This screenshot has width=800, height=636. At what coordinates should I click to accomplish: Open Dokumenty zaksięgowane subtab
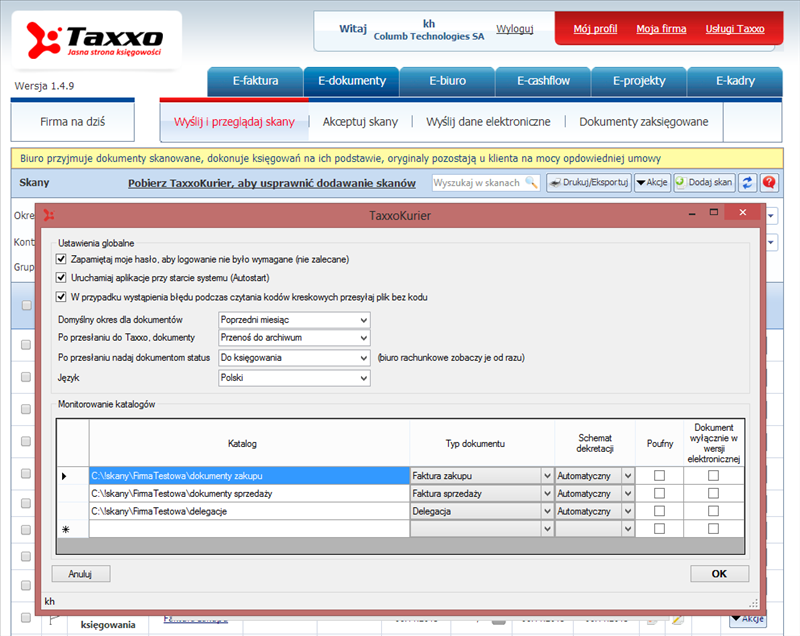coord(644,122)
